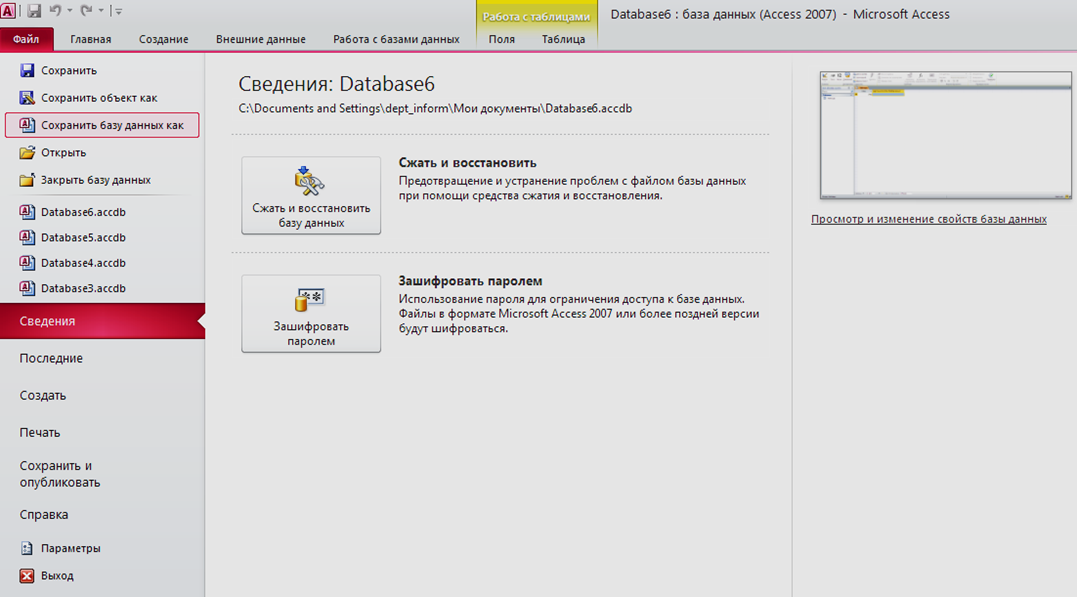
Task: Open Просмотр и изменение свойств базы данных link
Action: [929, 219]
